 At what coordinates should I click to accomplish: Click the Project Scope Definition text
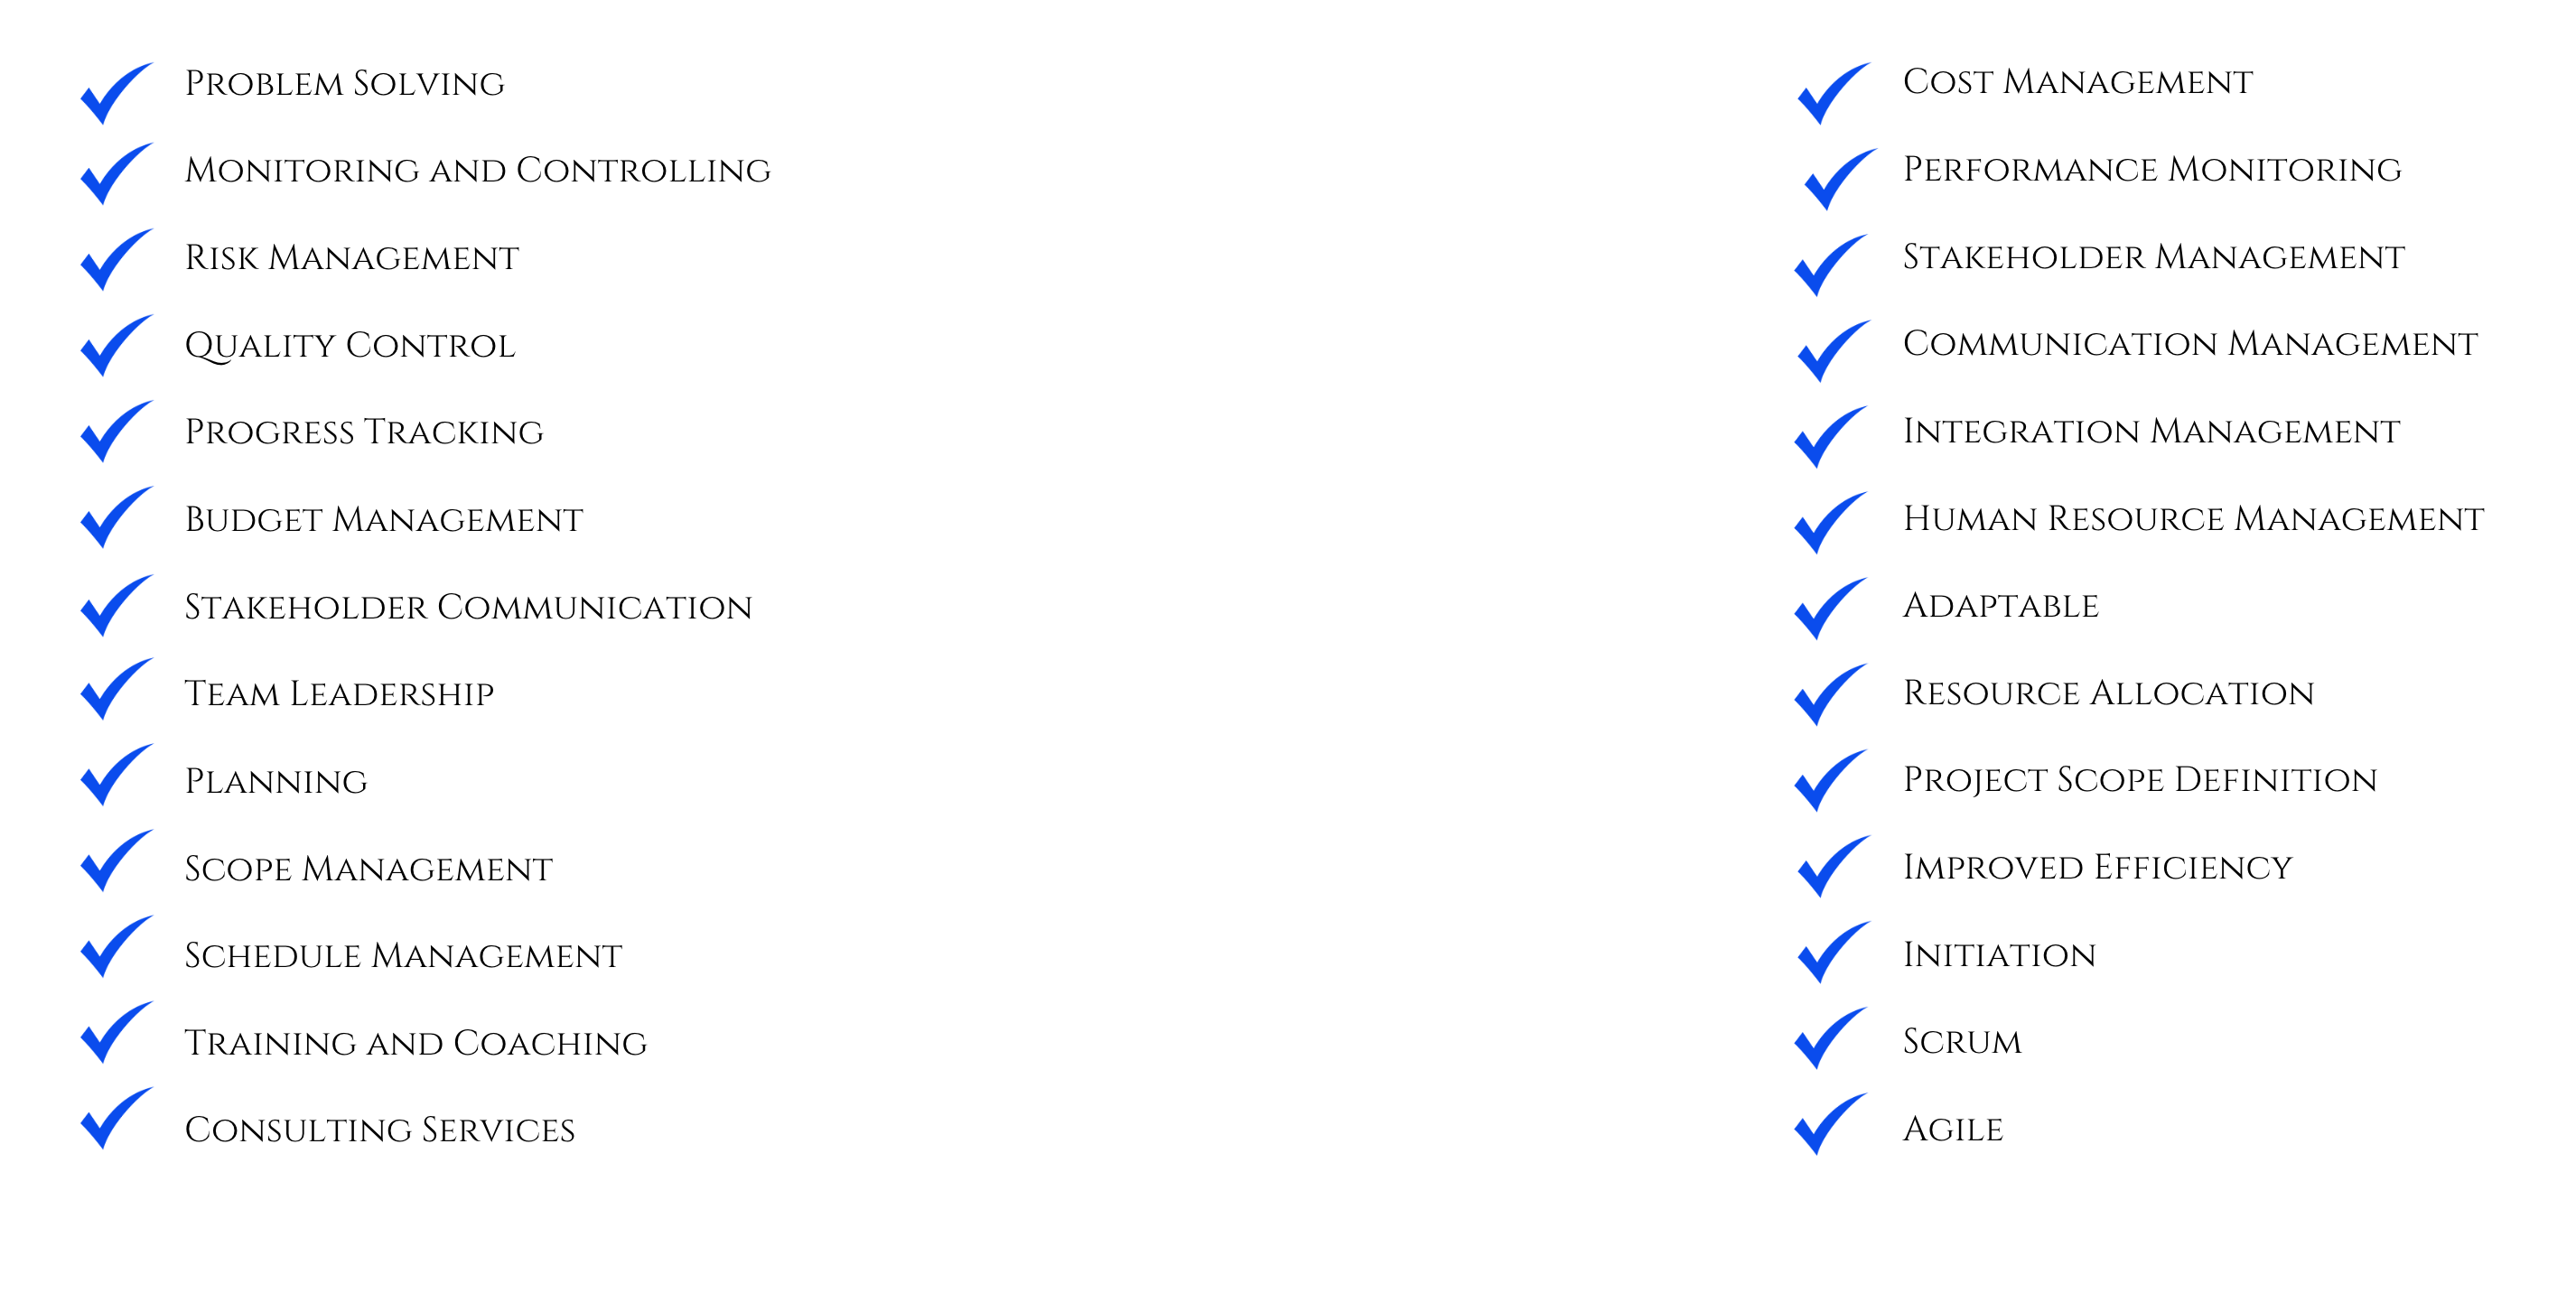click(2140, 780)
